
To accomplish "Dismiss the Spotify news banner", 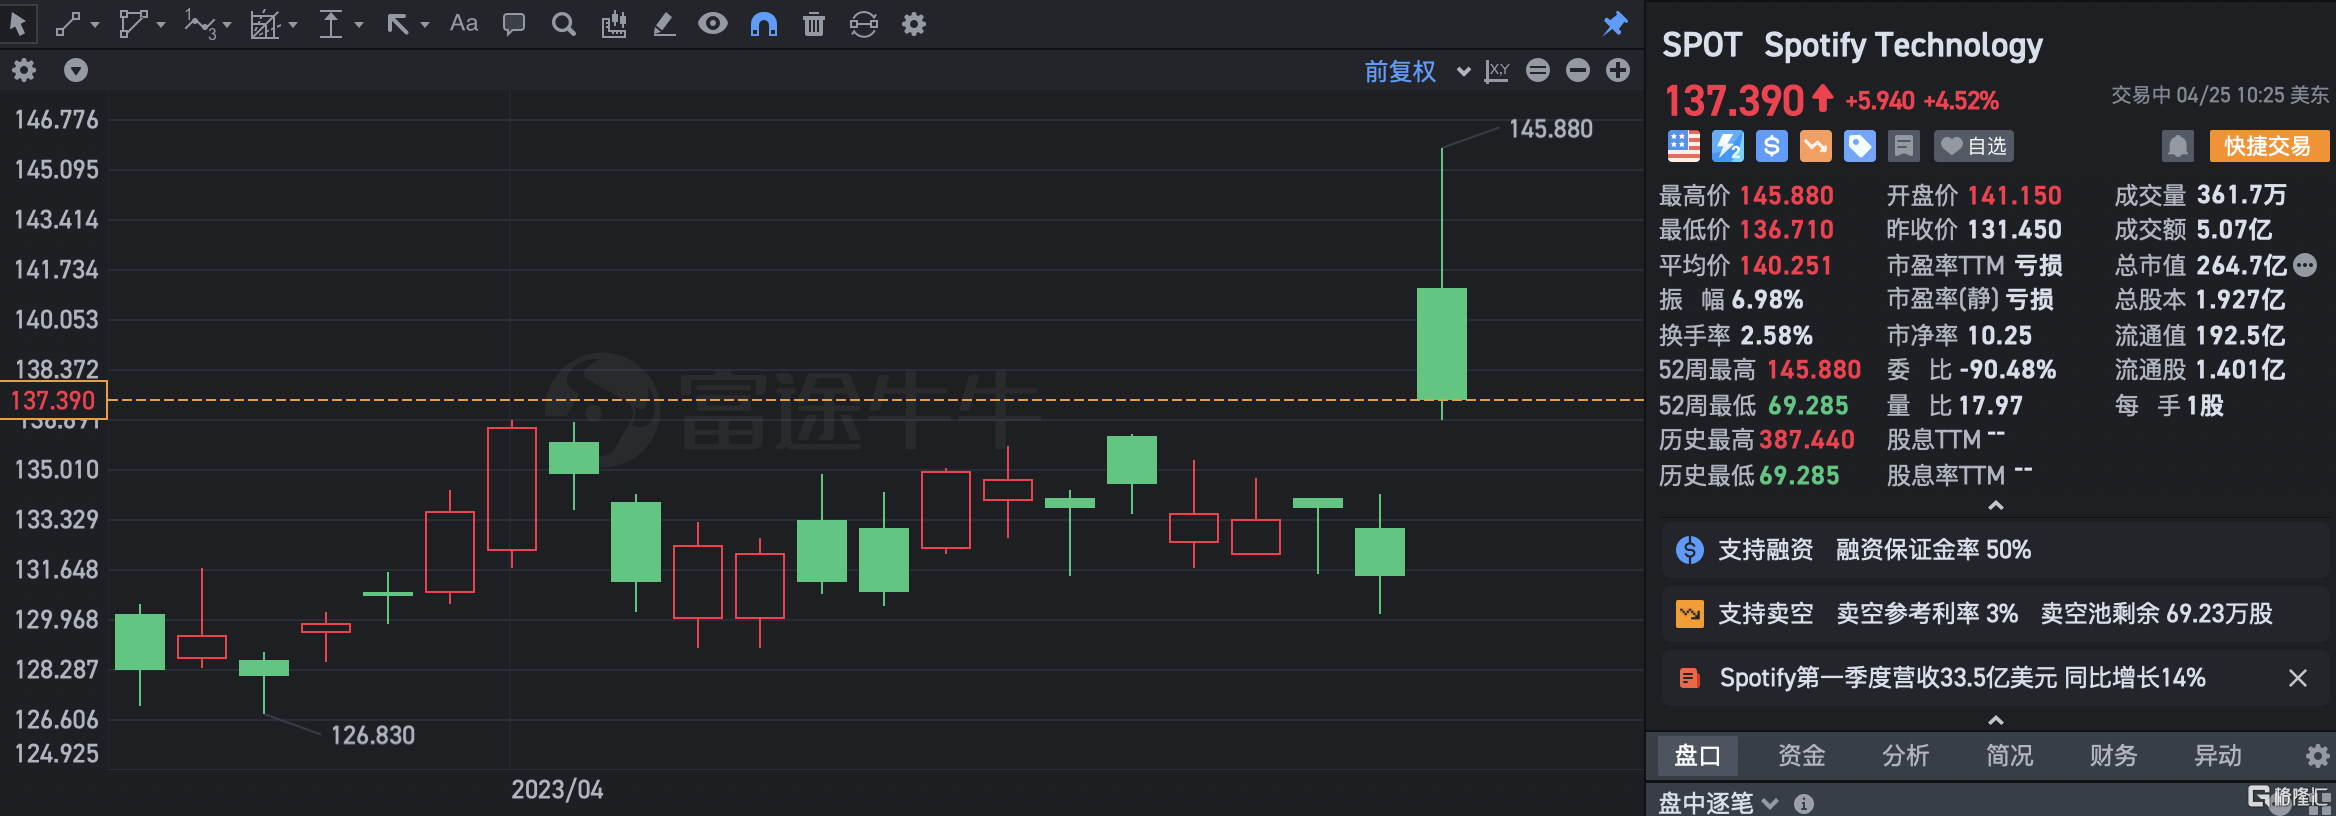I will [2298, 678].
